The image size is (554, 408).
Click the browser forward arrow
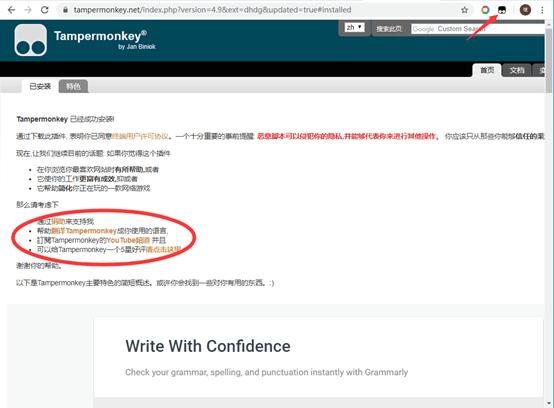click(28, 10)
